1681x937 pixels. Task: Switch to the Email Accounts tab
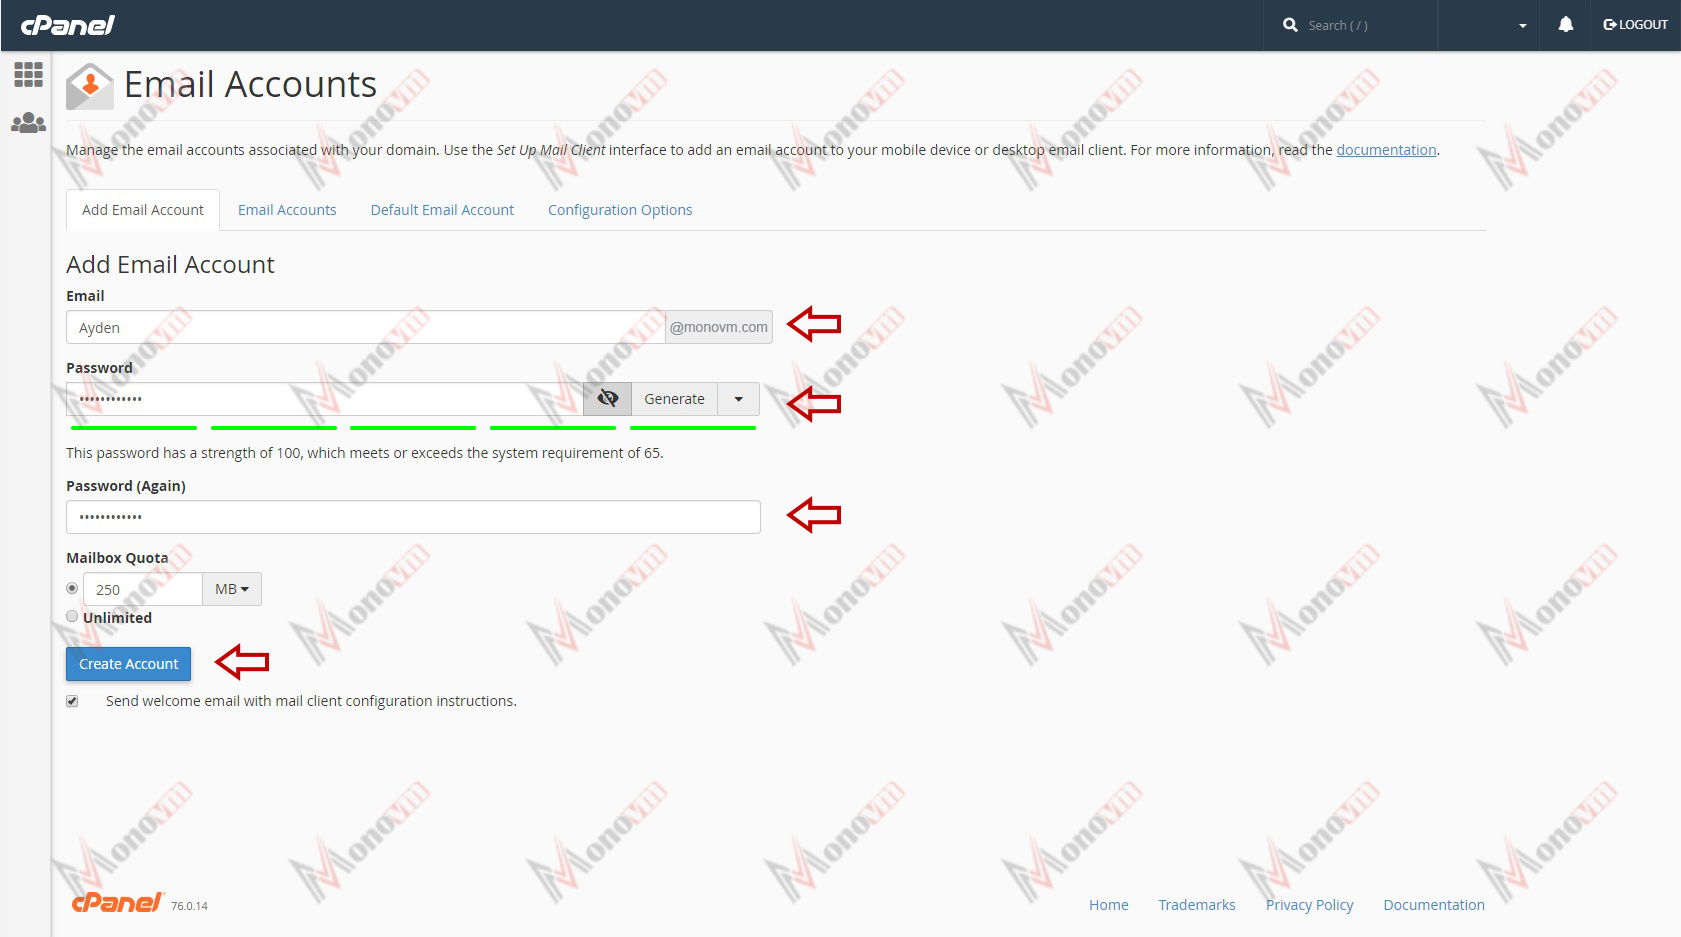[287, 210]
